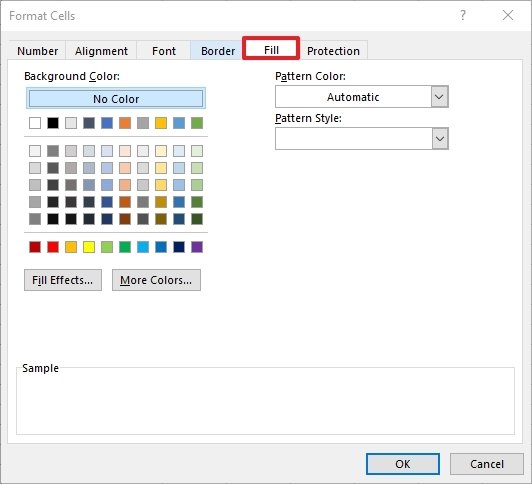Choose the green theme swatch in top row
The image size is (532, 484).
(x=197, y=123)
